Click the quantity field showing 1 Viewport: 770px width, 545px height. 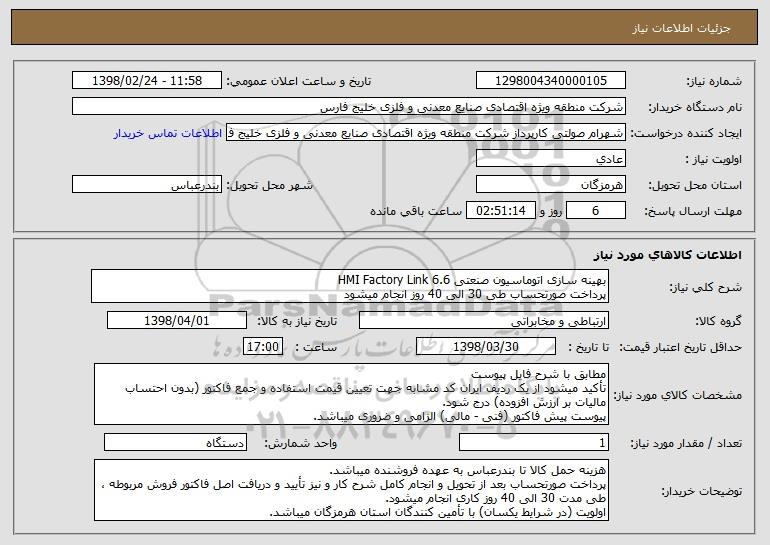[x=534, y=442]
